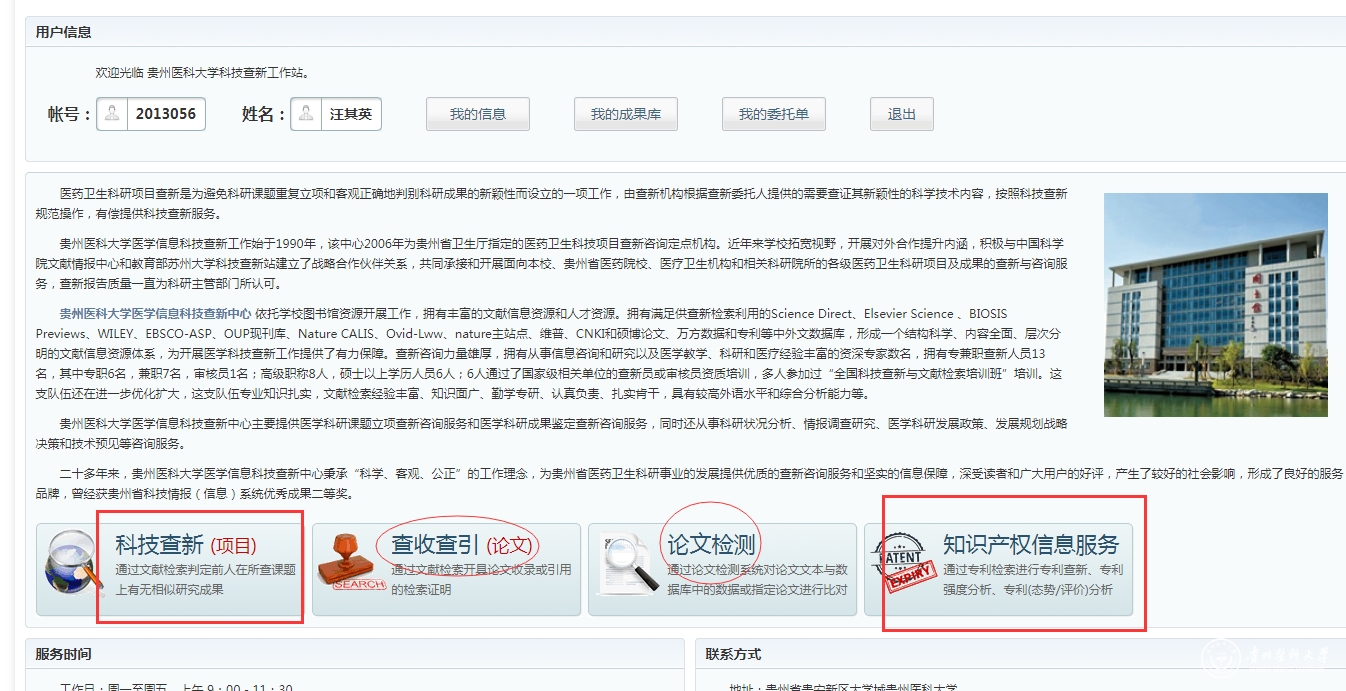Log out with the 退出 button
This screenshot has width=1346, height=691.
point(901,114)
